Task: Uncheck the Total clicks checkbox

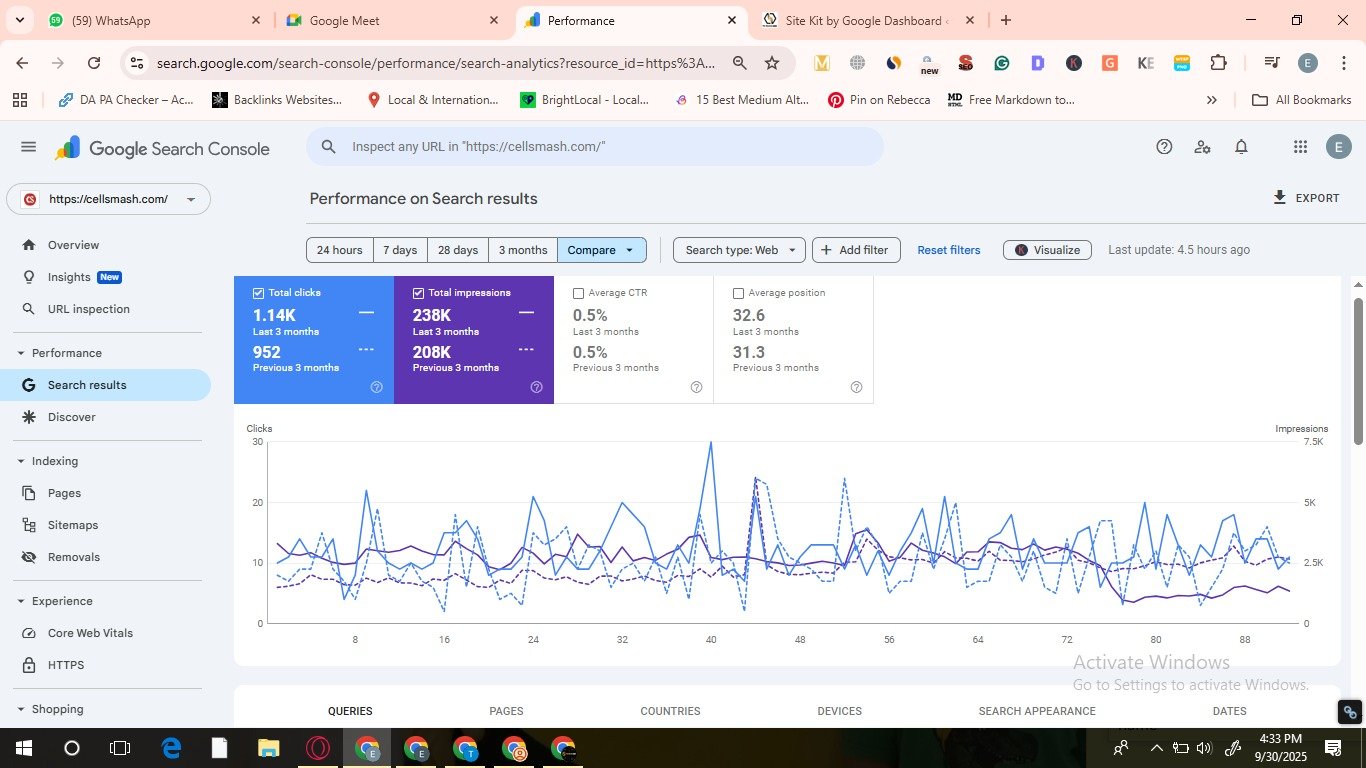Action: pyautogui.click(x=259, y=293)
